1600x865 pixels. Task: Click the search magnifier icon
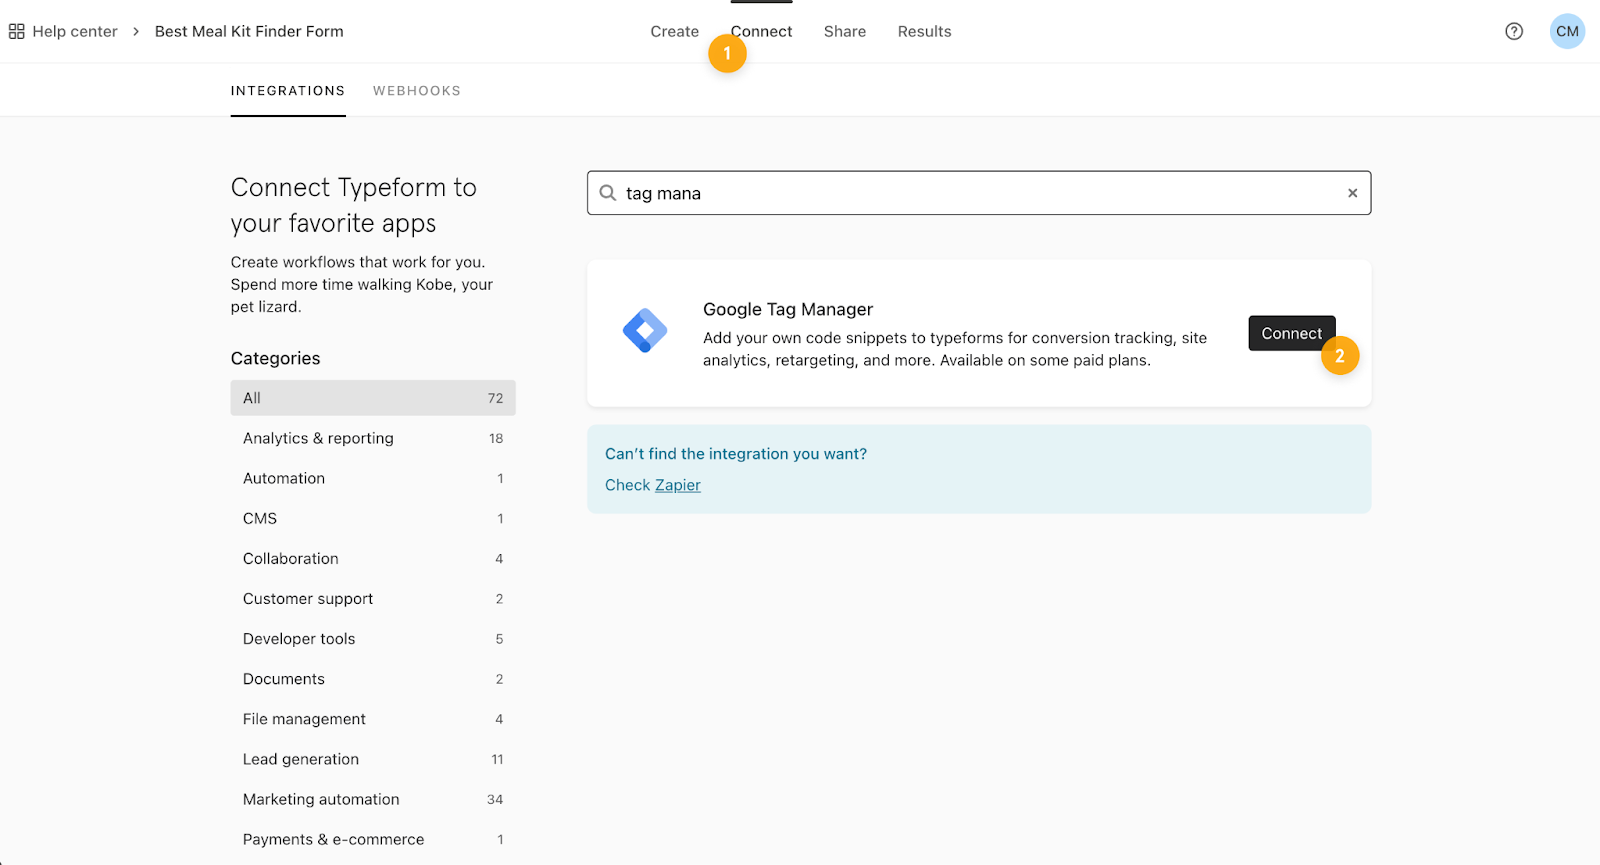608,193
